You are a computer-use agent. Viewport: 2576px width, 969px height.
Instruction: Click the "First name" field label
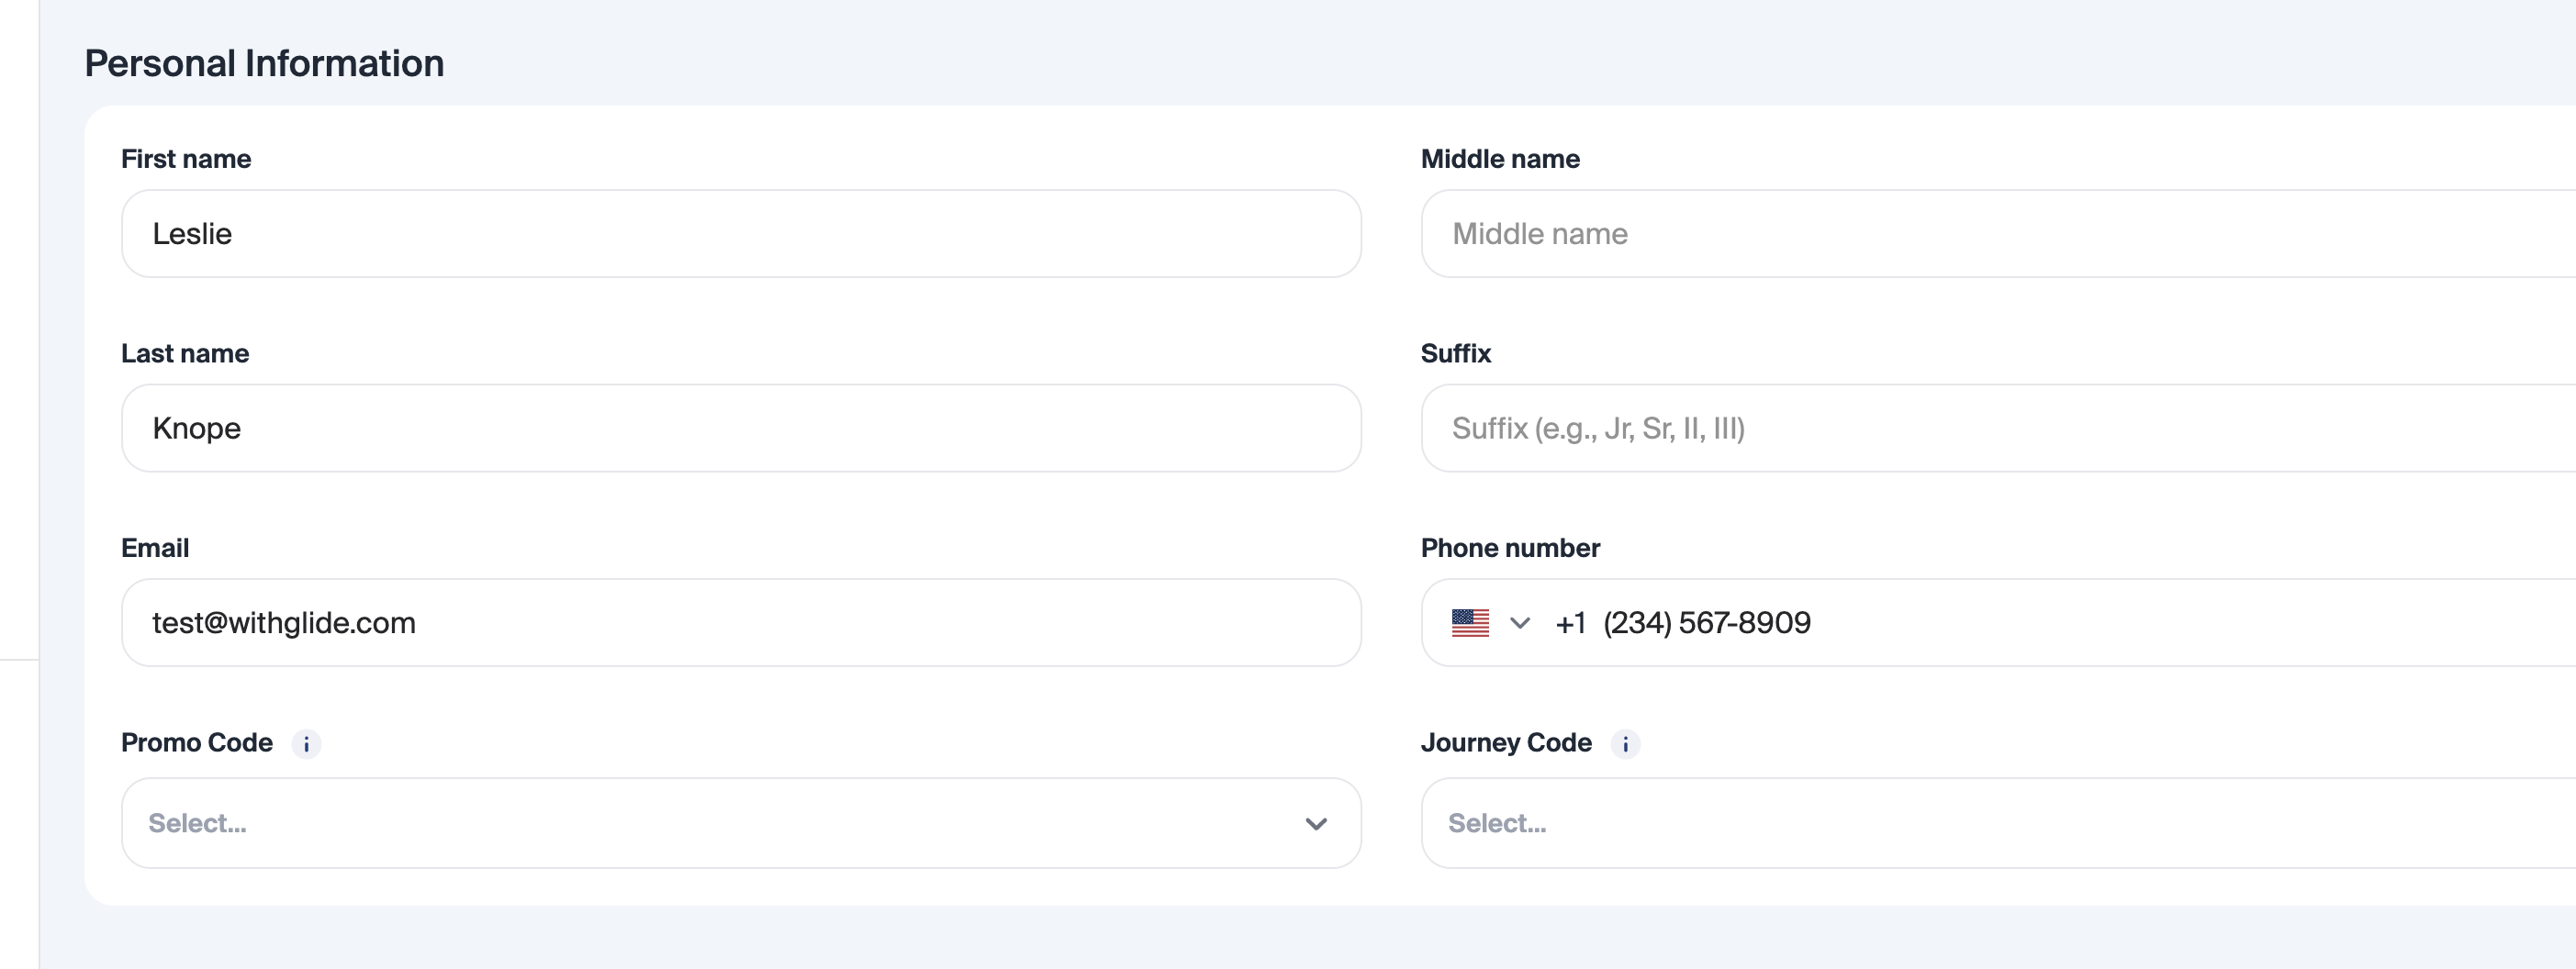point(186,159)
